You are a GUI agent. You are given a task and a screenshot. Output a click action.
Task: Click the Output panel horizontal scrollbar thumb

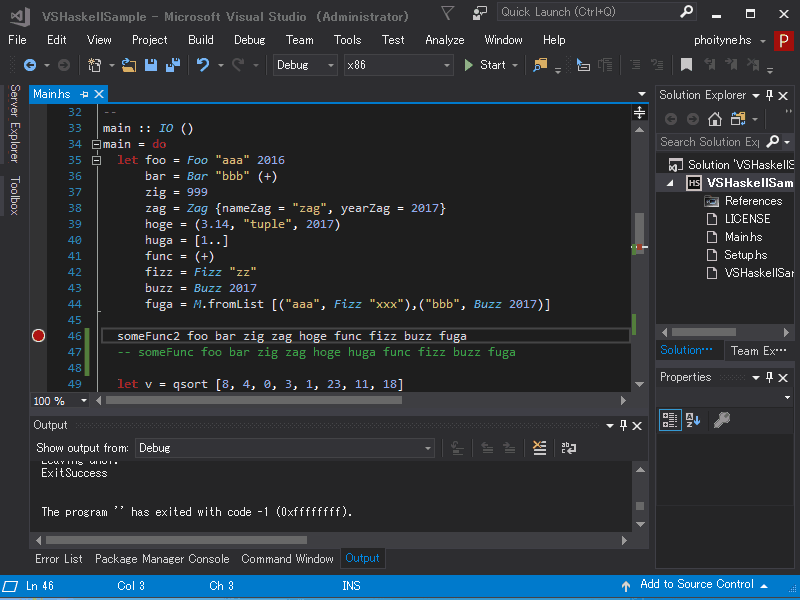click(x=177, y=540)
